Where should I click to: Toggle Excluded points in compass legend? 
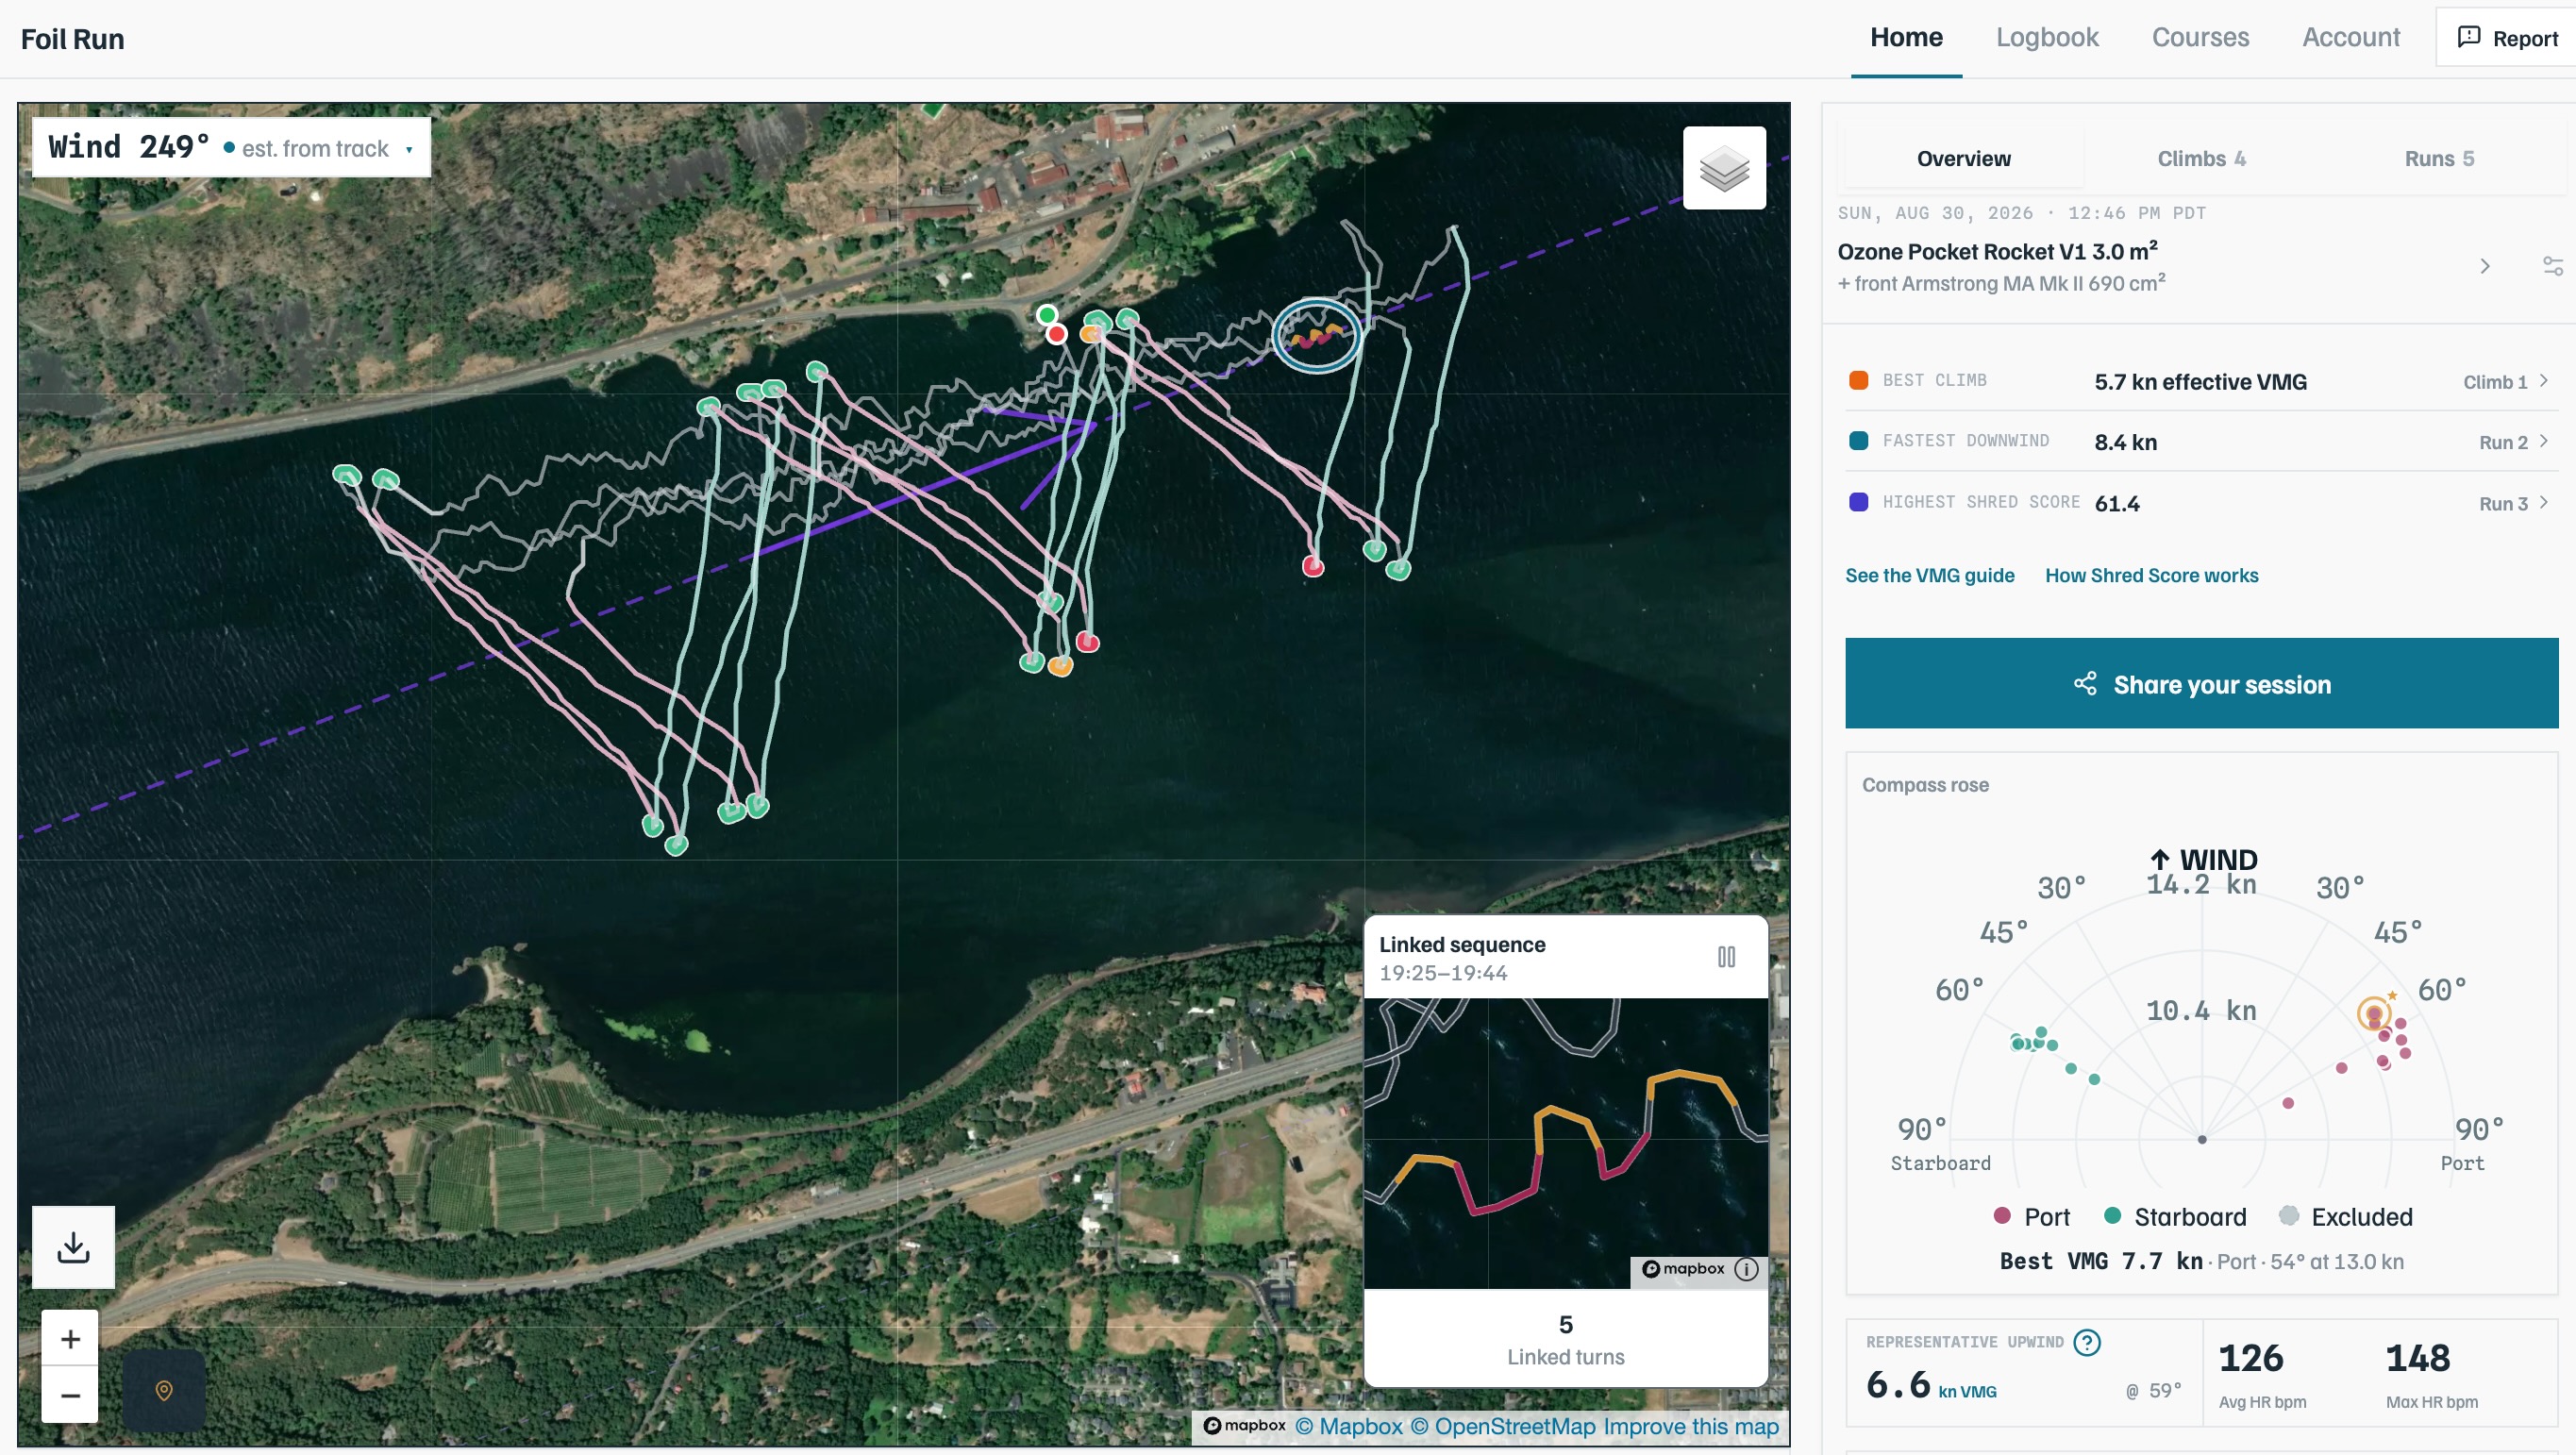(2345, 1217)
